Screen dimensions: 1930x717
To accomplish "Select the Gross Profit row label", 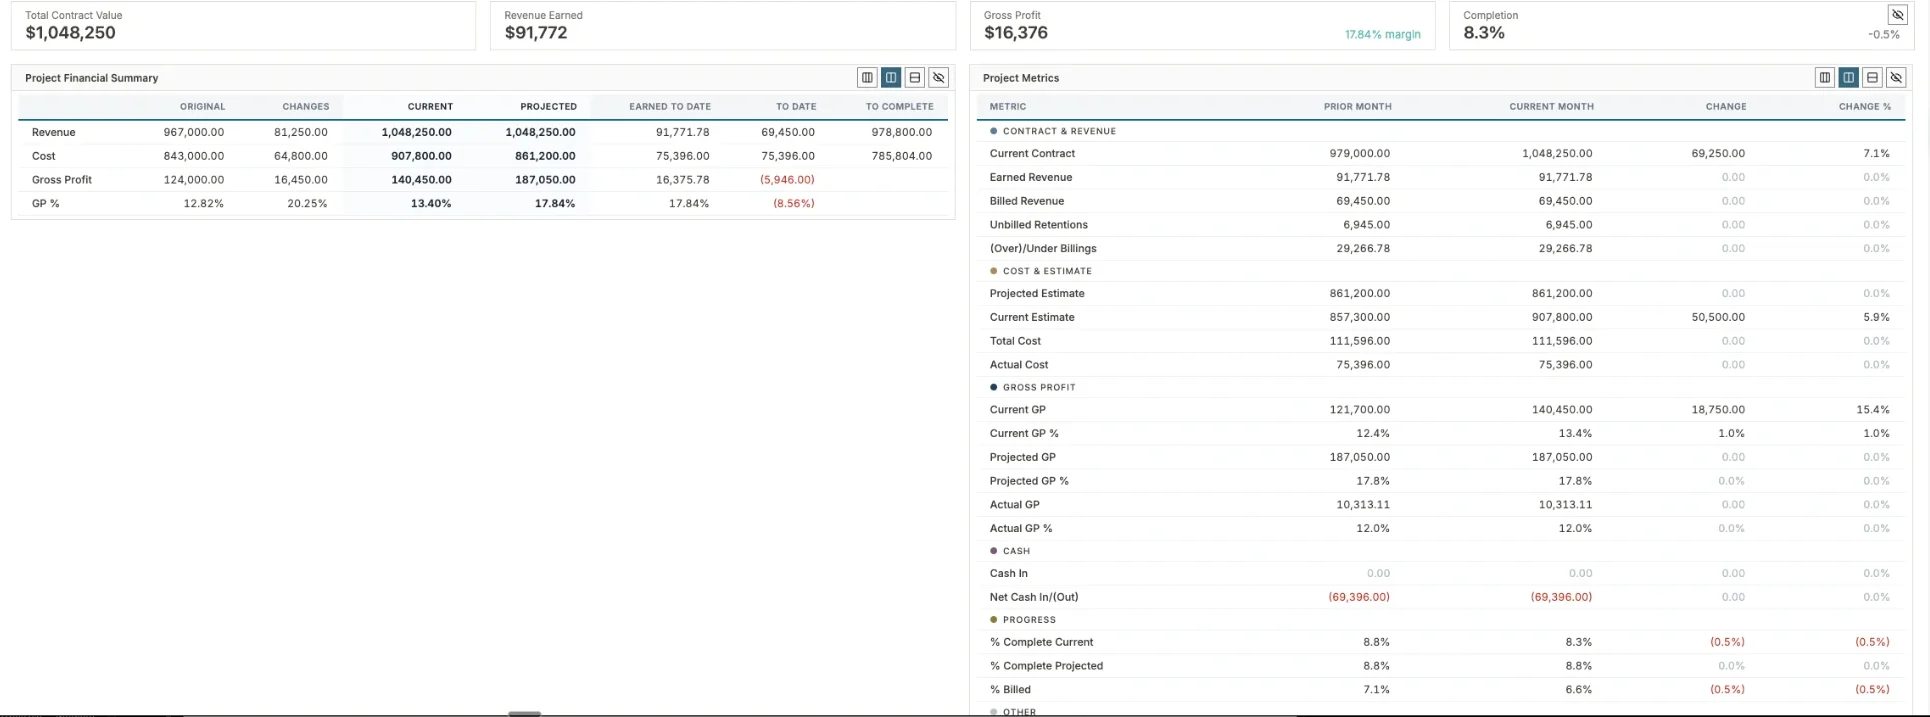I will (x=61, y=180).
